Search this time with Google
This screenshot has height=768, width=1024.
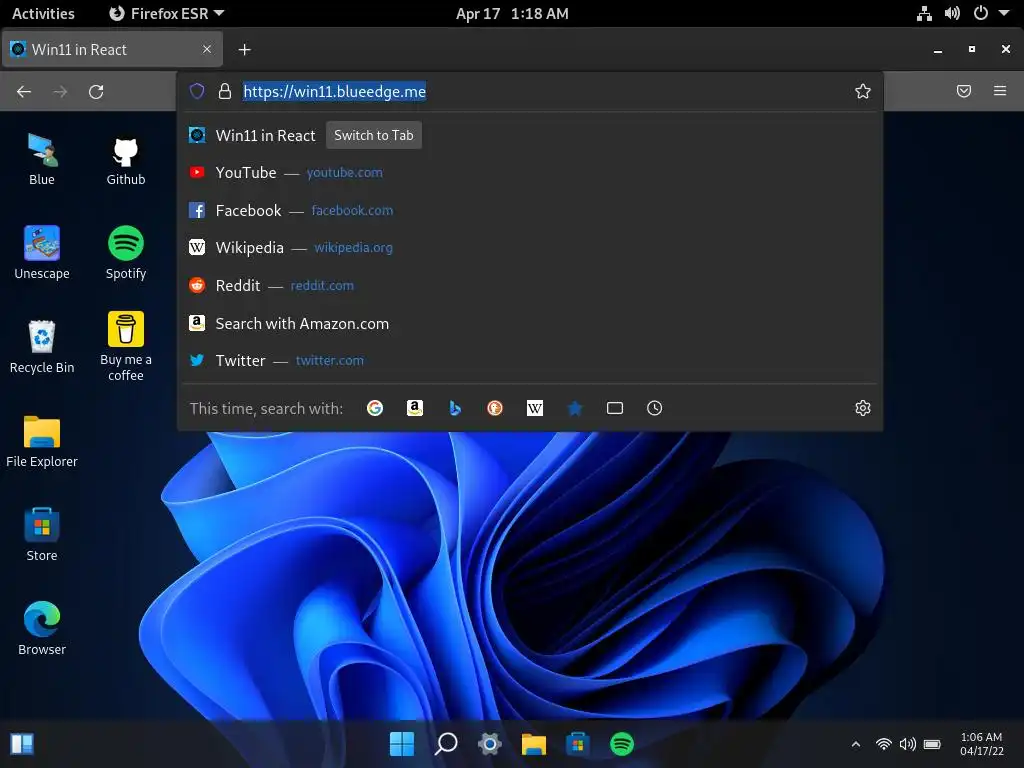point(375,408)
